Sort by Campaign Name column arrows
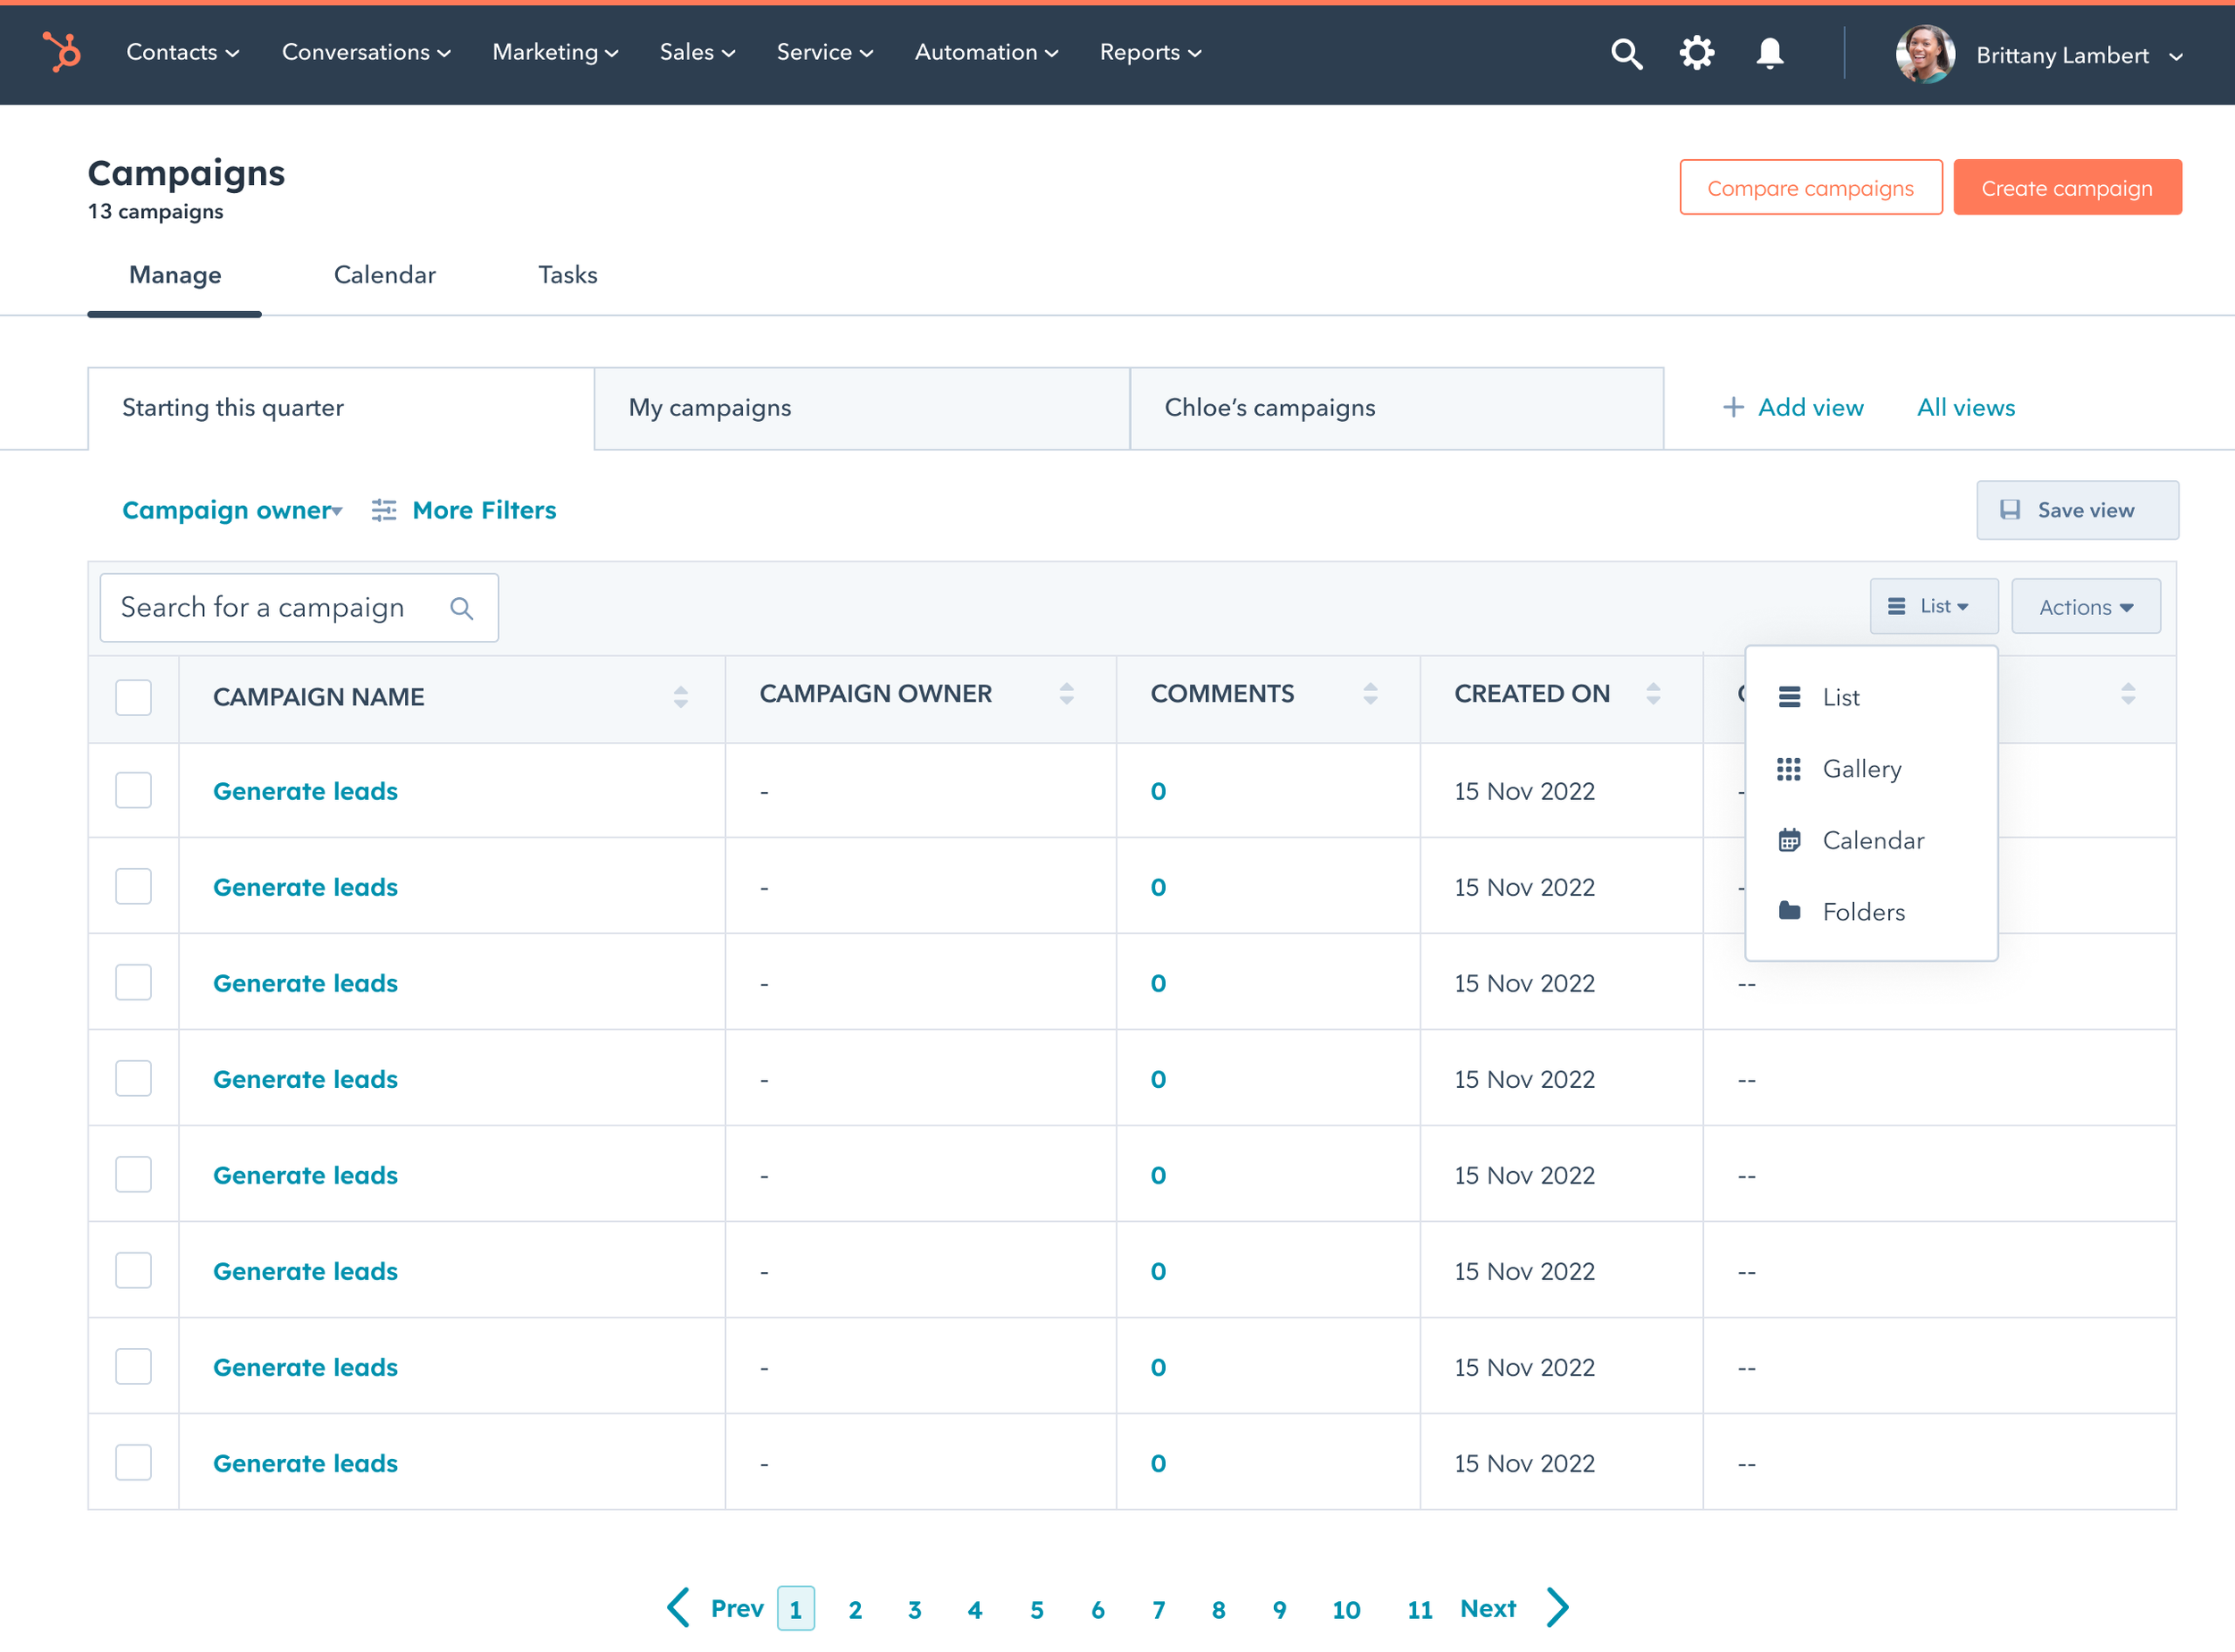 (x=680, y=697)
